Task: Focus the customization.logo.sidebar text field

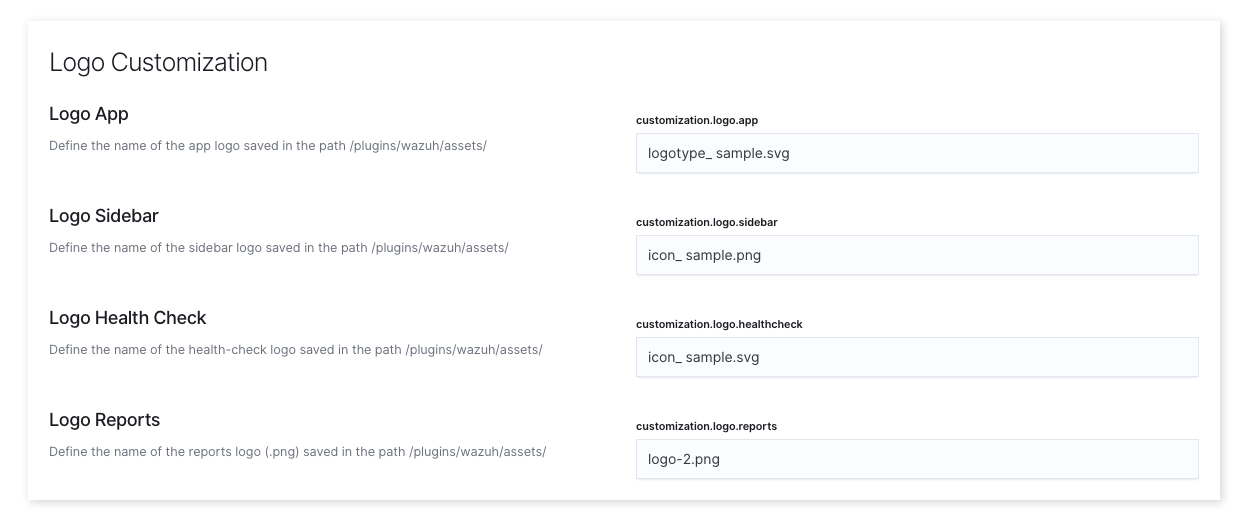Action: point(916,255)
